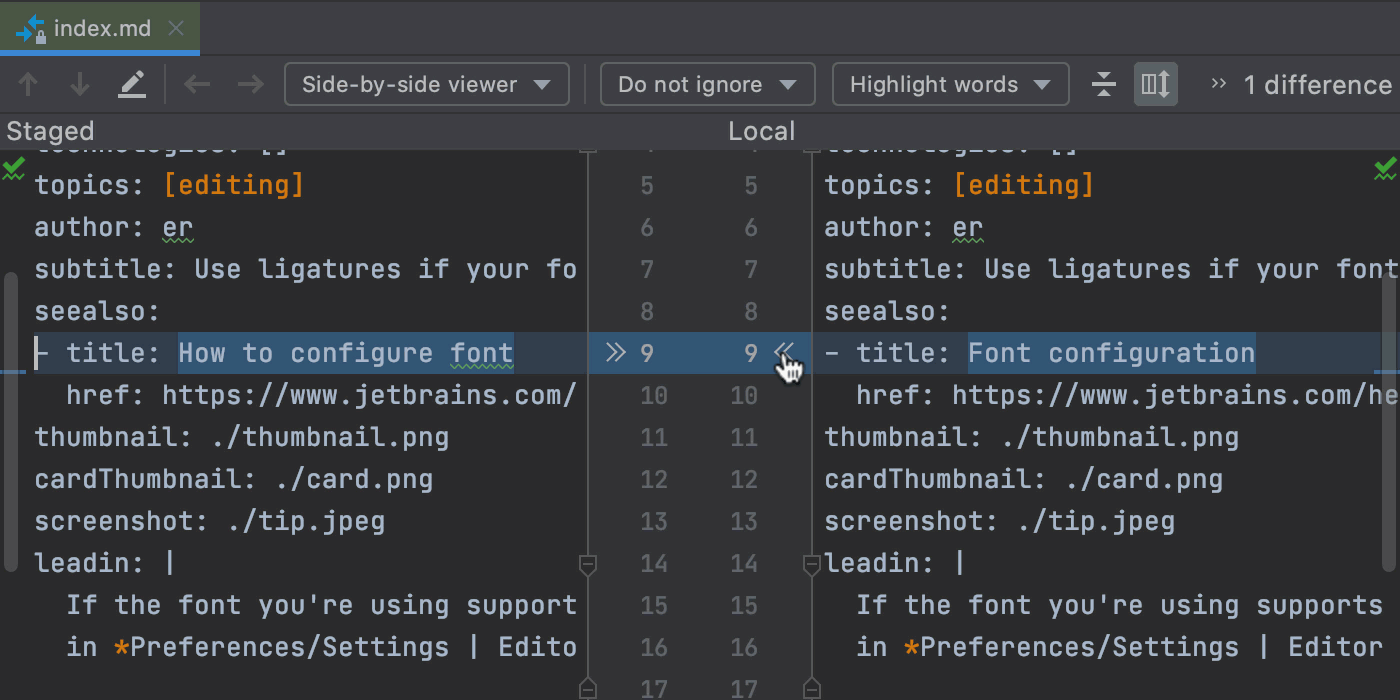Jump to source pencil icon

(132, 85)
